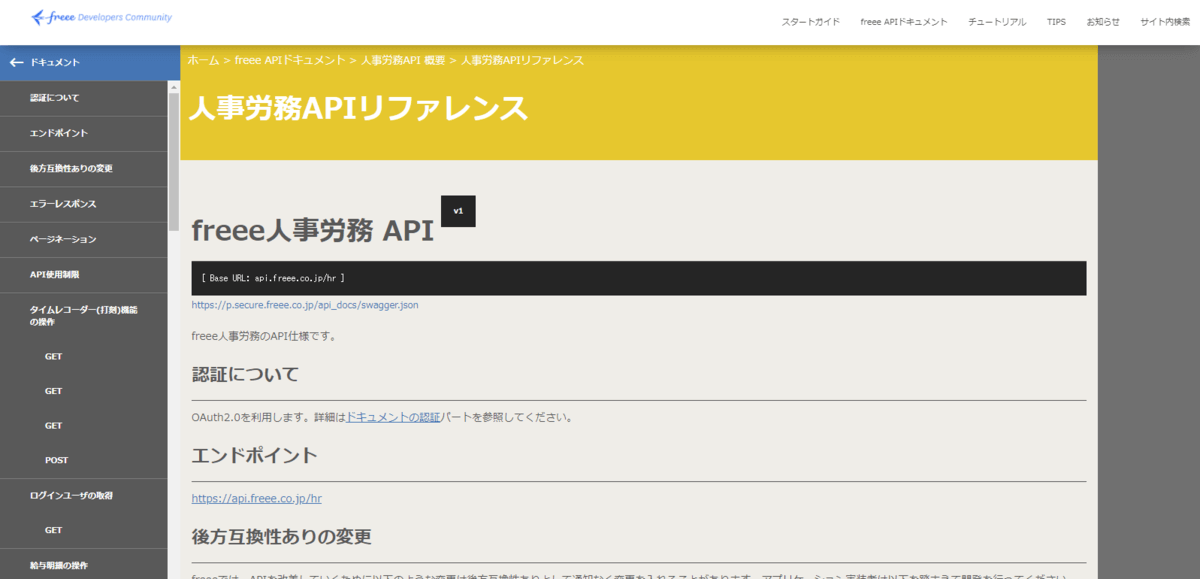Viewport: 1200px width, 579px height.
Task: Click the back arrow beside ドキュメント
Action: [x=16, y=62]
